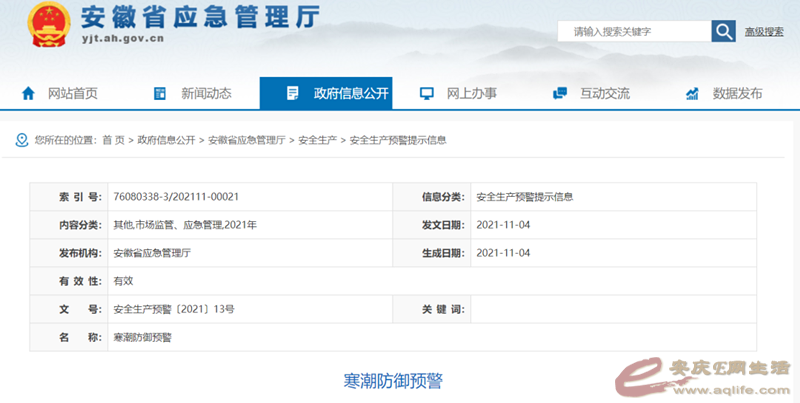
Task: Click the location pin breadcrumb icon
Action: point(21,140)
